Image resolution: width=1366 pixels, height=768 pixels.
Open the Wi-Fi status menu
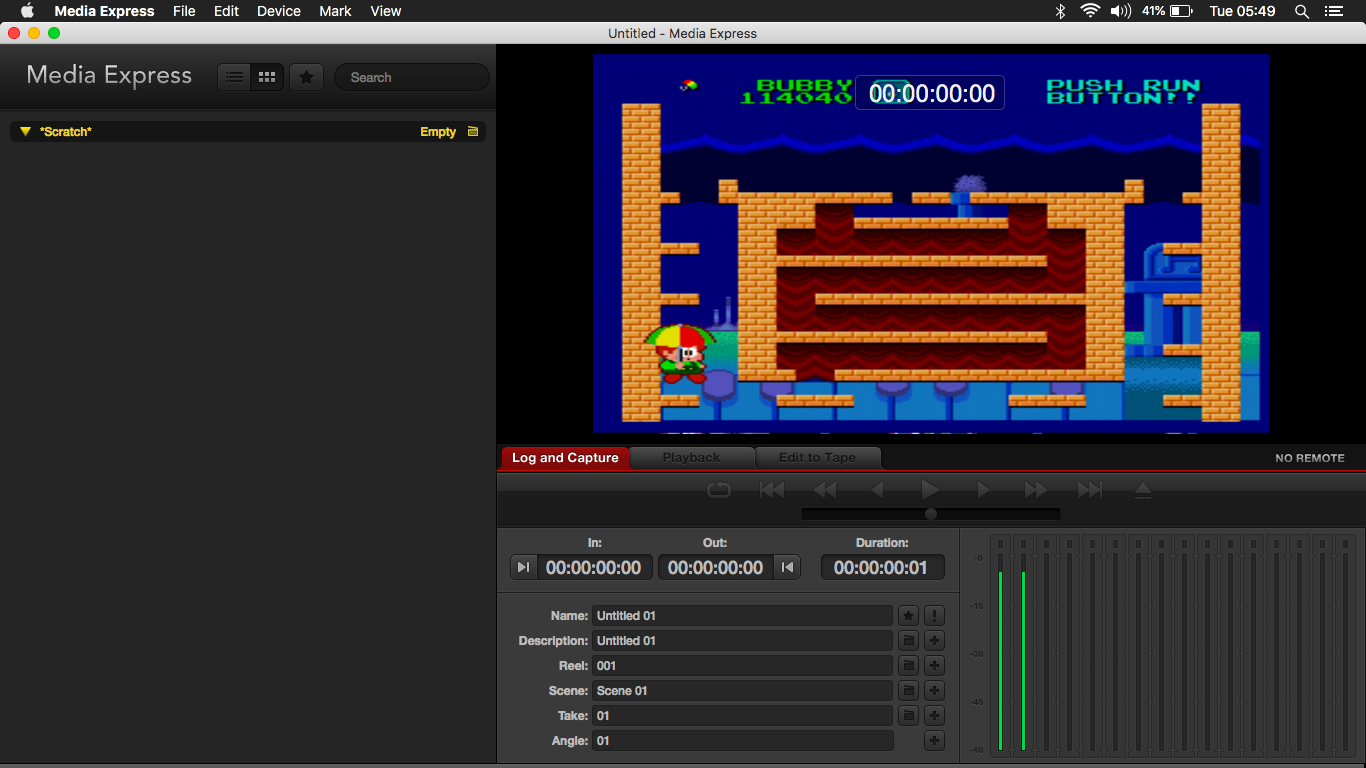pyautogui.click(x=1090, y=11)
